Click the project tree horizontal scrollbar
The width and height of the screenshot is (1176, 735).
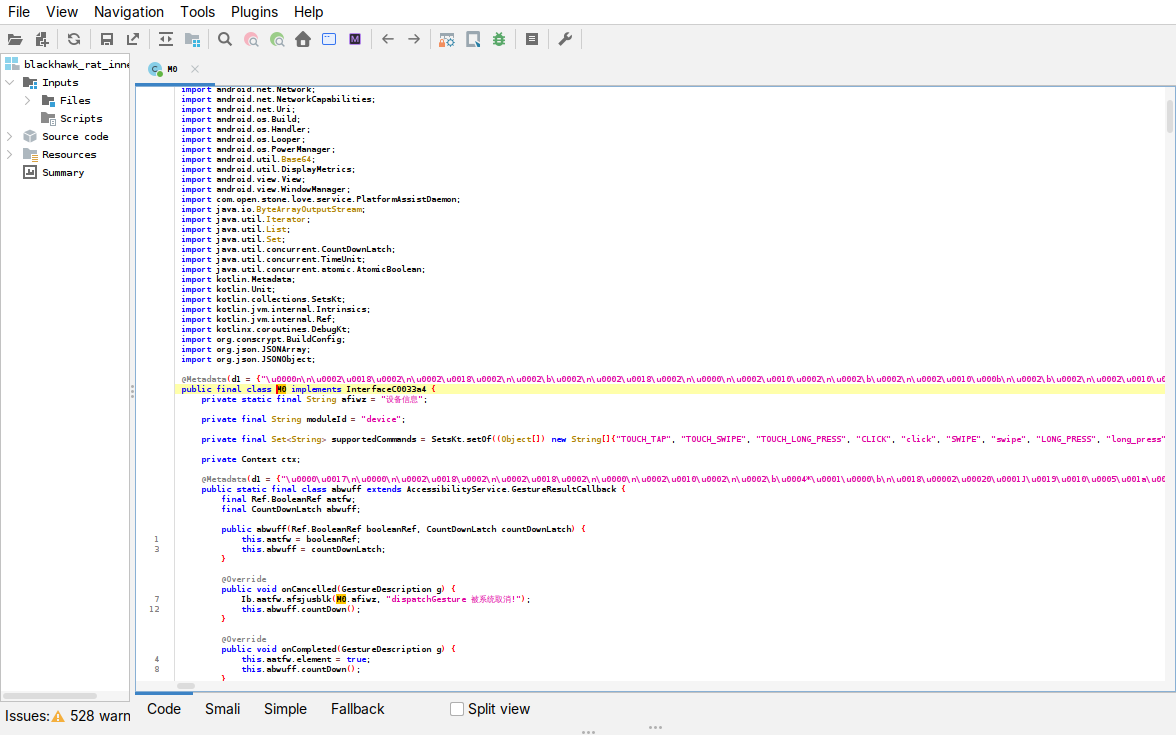point(50,696)
